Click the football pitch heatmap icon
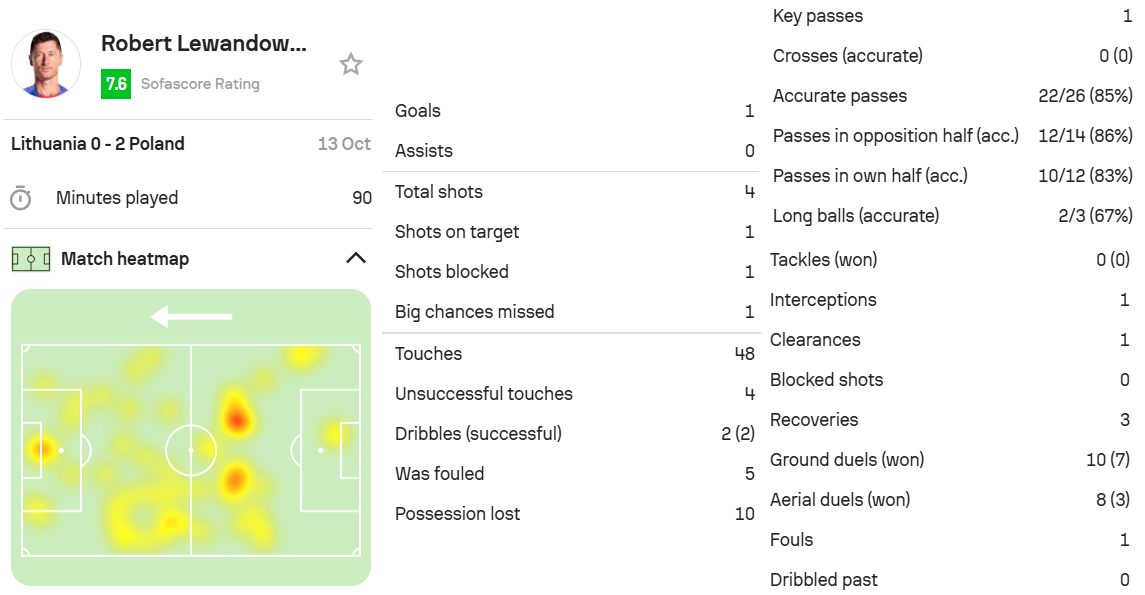Image resolution: width=1145 pixels, height=595 pixels. pos(30,259)
